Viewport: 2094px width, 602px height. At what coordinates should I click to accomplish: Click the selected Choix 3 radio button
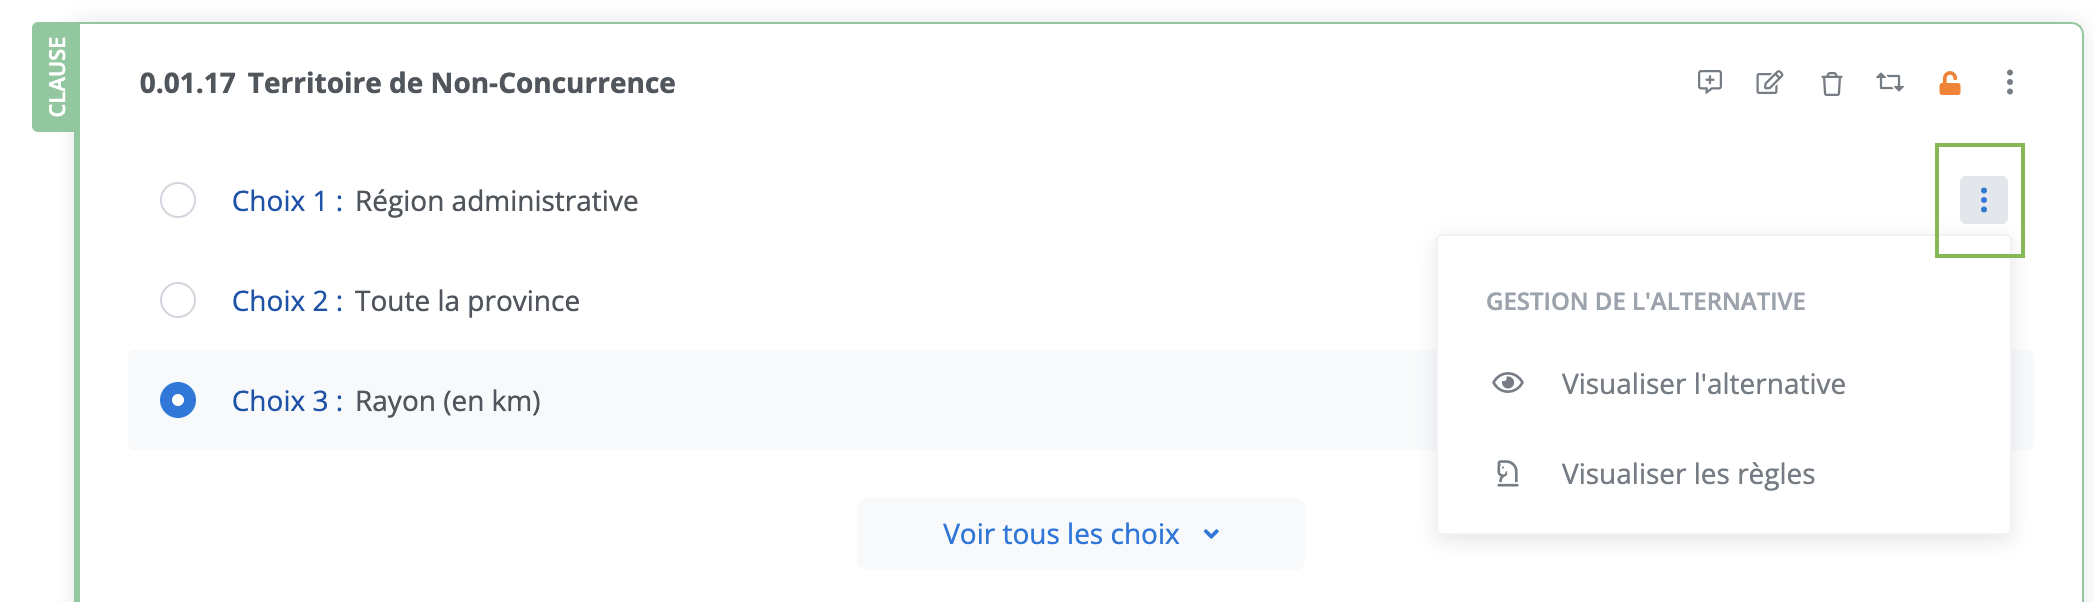(x=178, y=400)
